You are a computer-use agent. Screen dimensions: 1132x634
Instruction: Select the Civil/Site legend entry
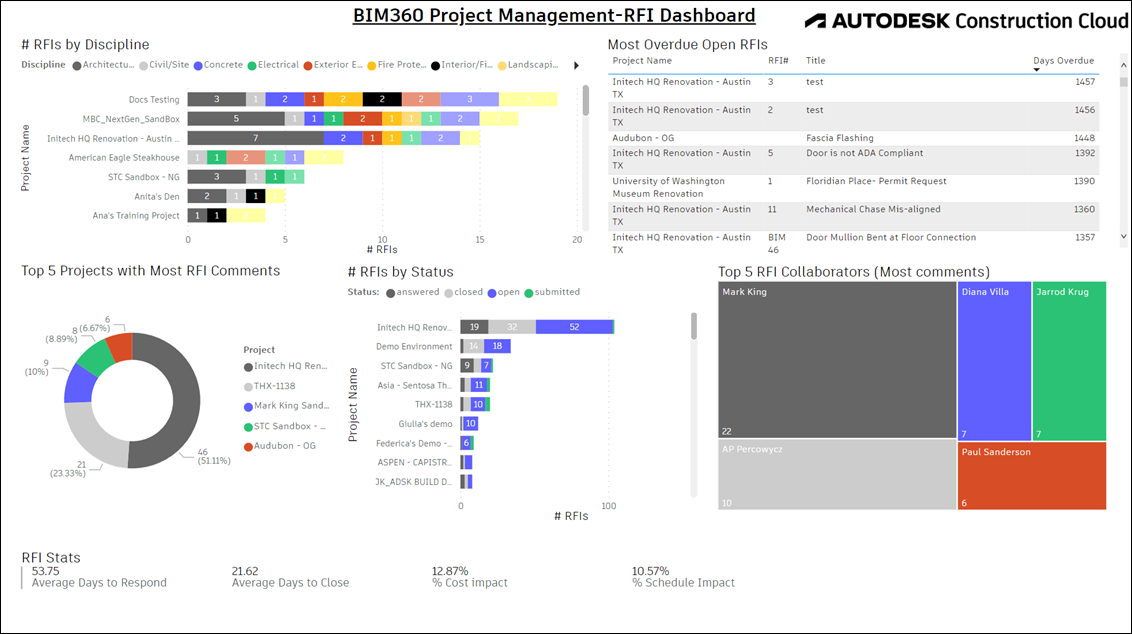[x=164, y=65]
